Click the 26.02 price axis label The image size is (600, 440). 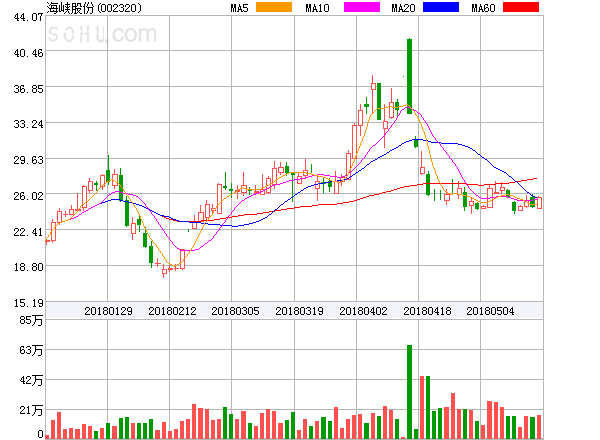[x=28, y=196]
